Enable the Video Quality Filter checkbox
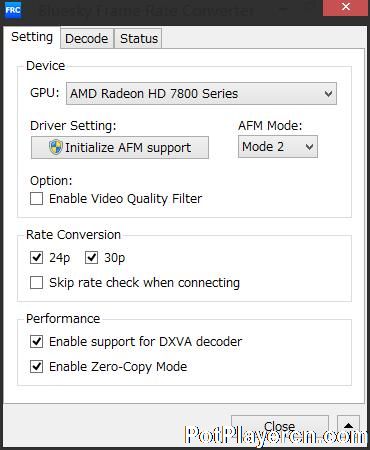 tap(36, 199)
